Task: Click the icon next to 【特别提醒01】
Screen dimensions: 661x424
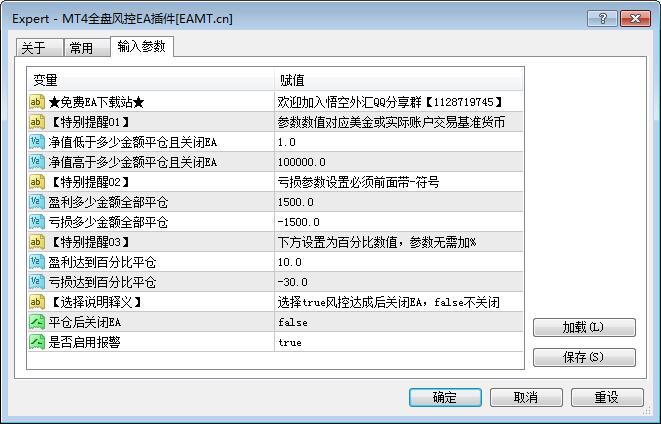Action: (x=37, y=122)
